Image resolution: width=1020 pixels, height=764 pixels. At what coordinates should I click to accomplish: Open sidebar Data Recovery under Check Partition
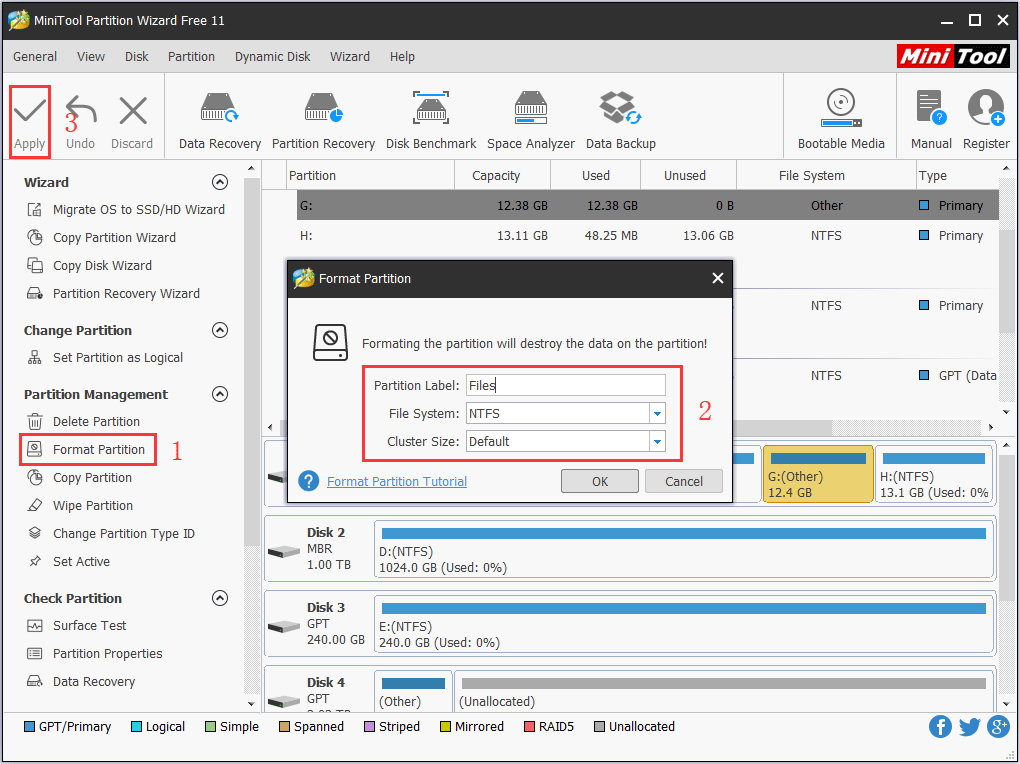81,681
